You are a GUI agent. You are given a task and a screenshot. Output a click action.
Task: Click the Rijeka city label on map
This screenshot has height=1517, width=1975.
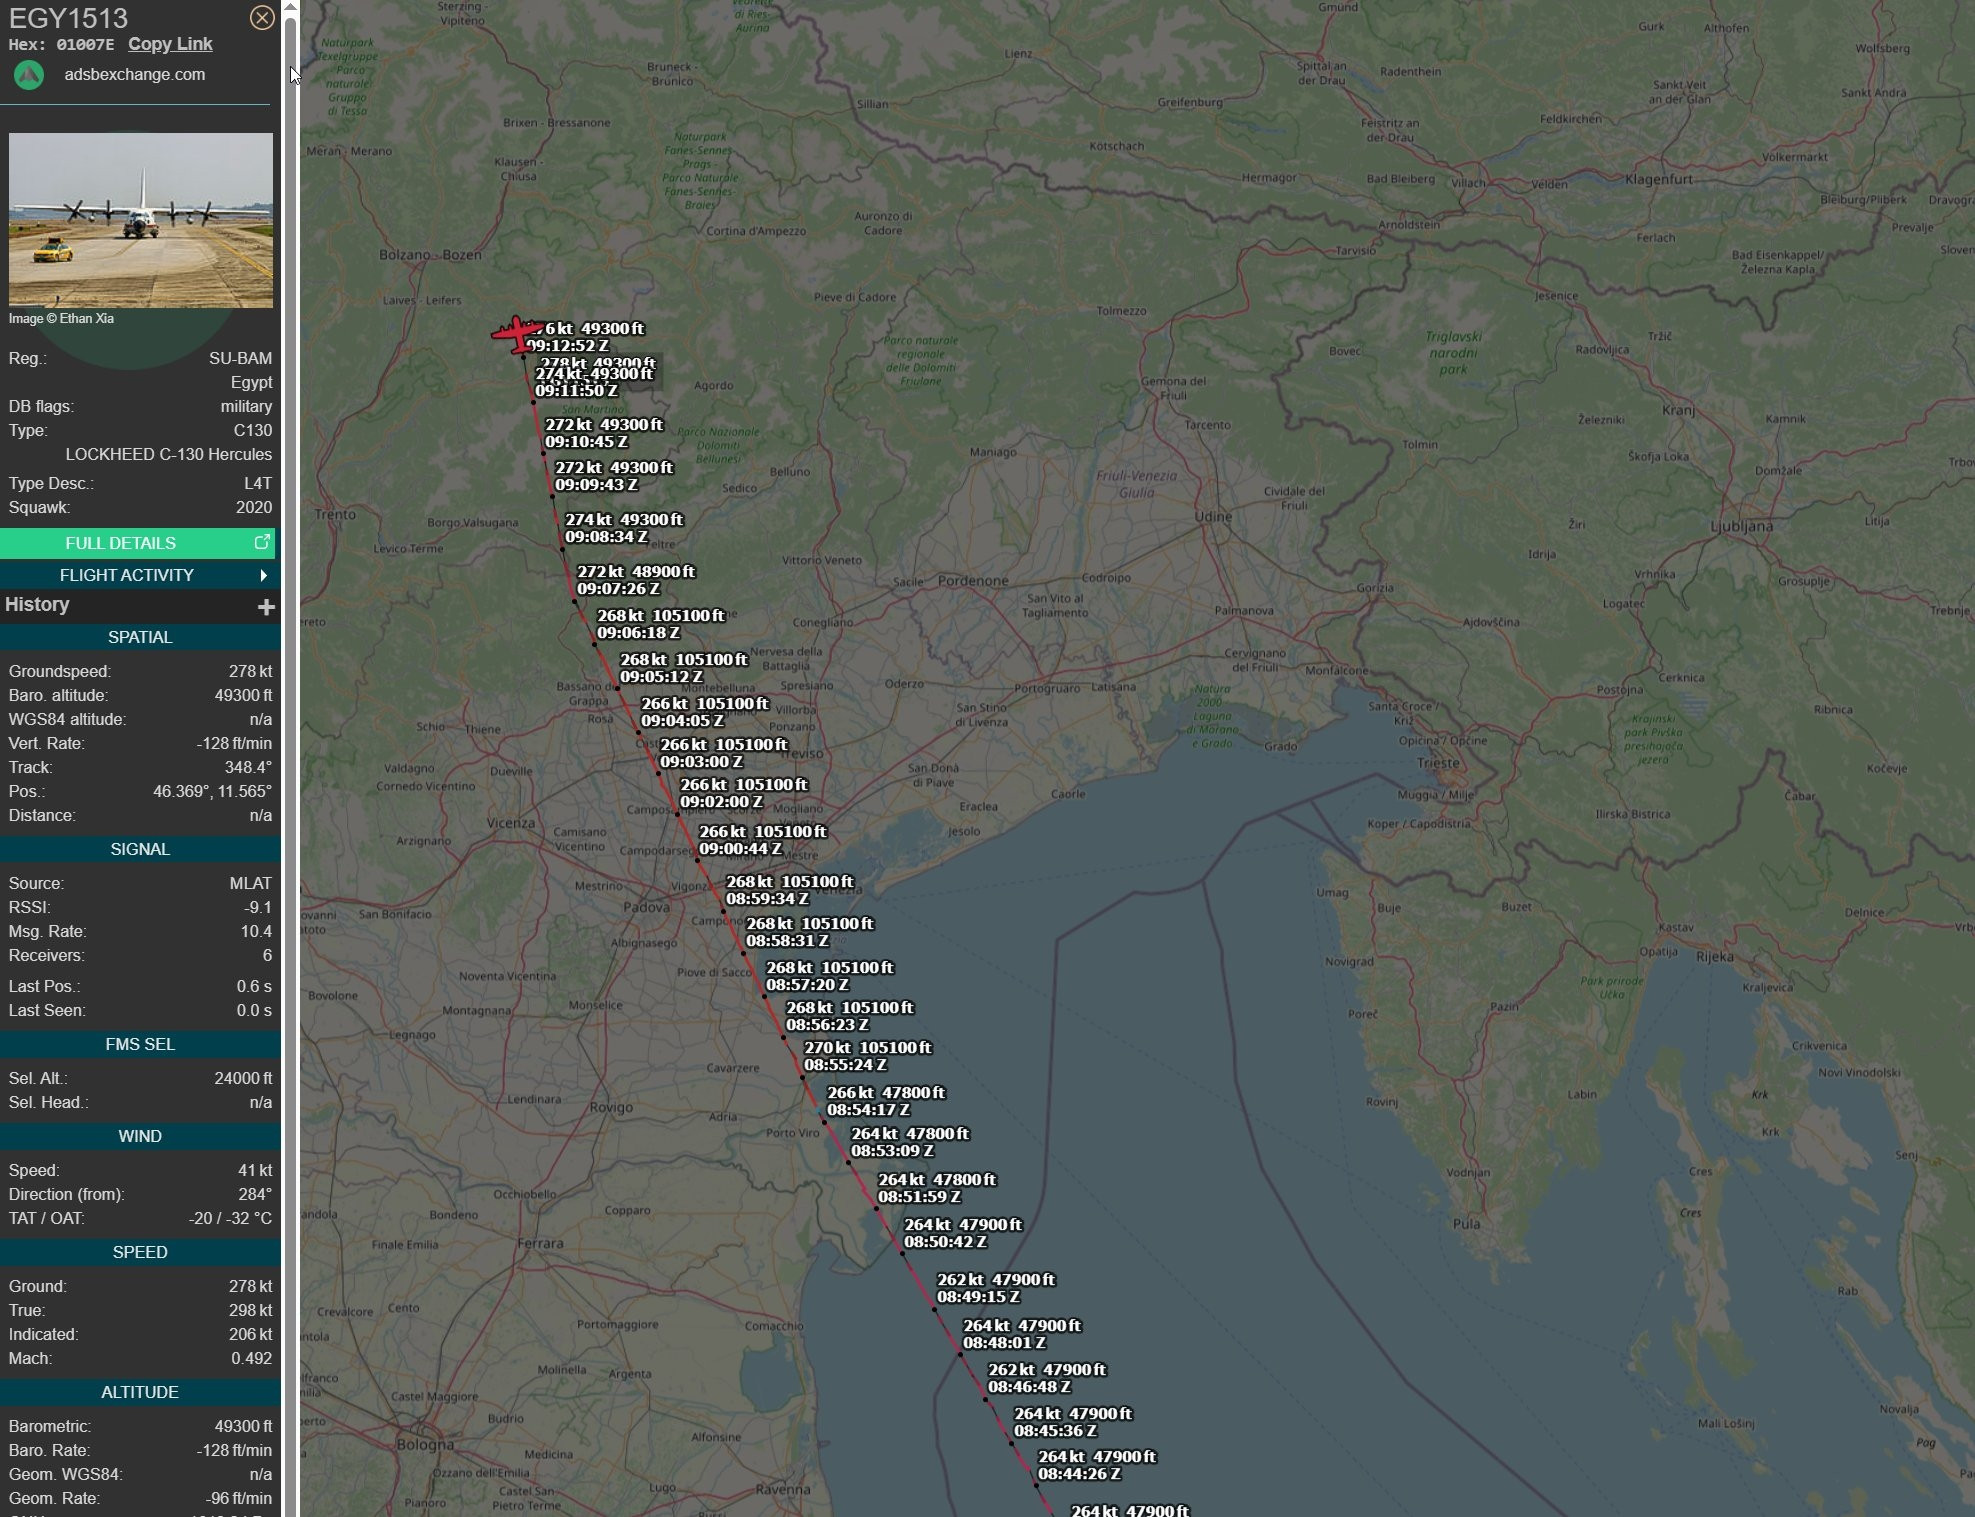[x=1715, y=956]
